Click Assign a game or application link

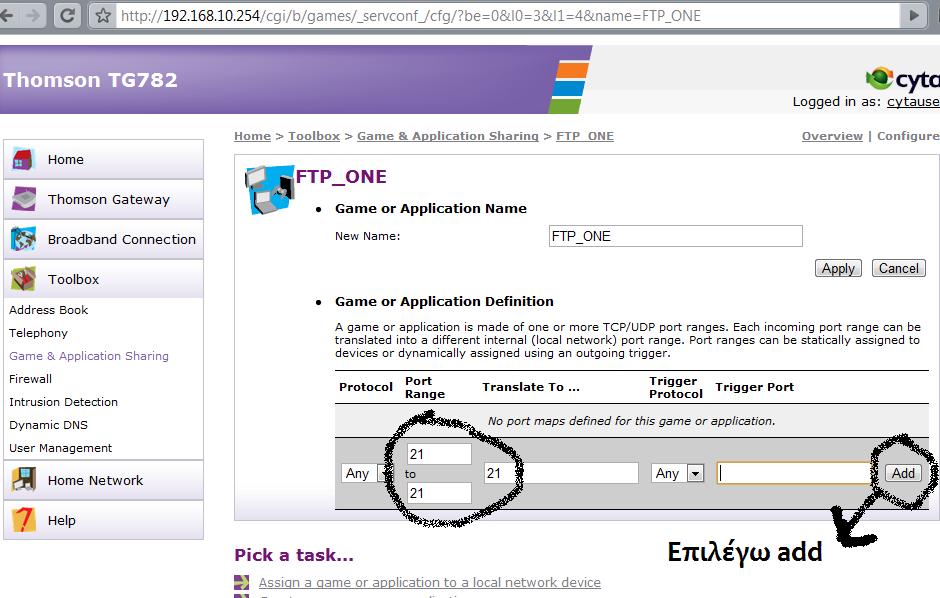(x=430, y=582)
